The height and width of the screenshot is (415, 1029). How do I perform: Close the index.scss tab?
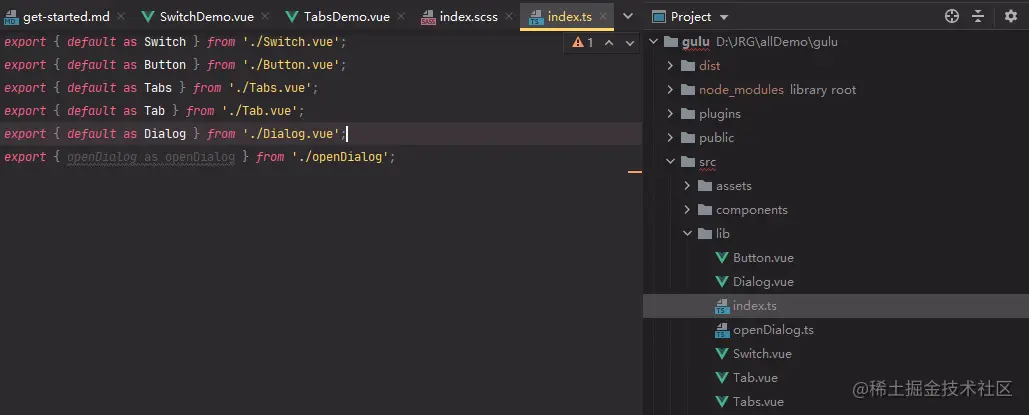[510, 16]
